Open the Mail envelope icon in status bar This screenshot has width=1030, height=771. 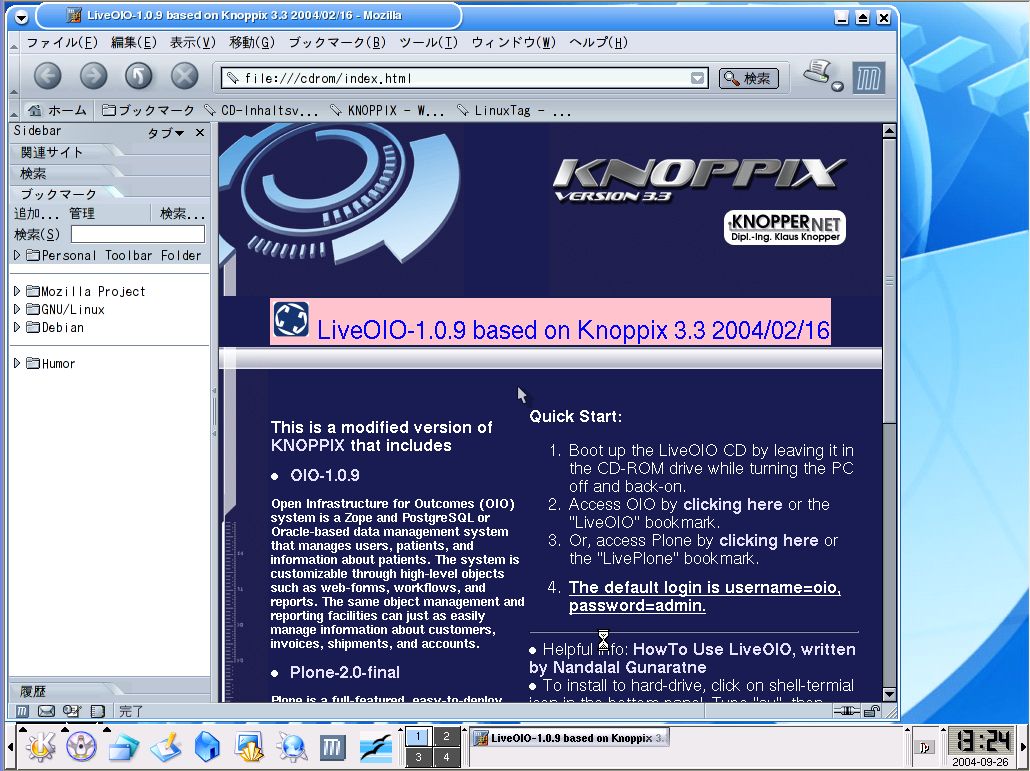(46, 711)
